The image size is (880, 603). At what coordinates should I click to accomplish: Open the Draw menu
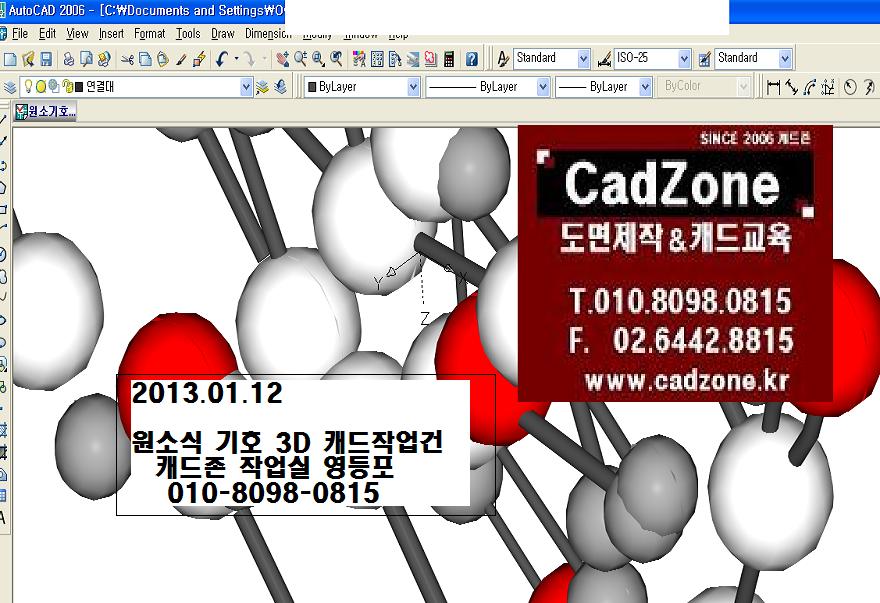pos(223,34)
